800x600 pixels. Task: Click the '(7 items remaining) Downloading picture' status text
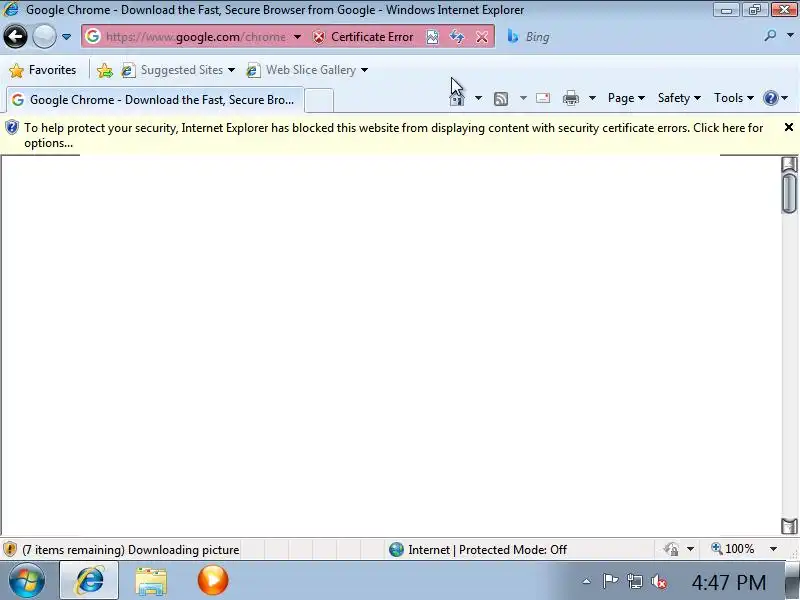(131, 550)
